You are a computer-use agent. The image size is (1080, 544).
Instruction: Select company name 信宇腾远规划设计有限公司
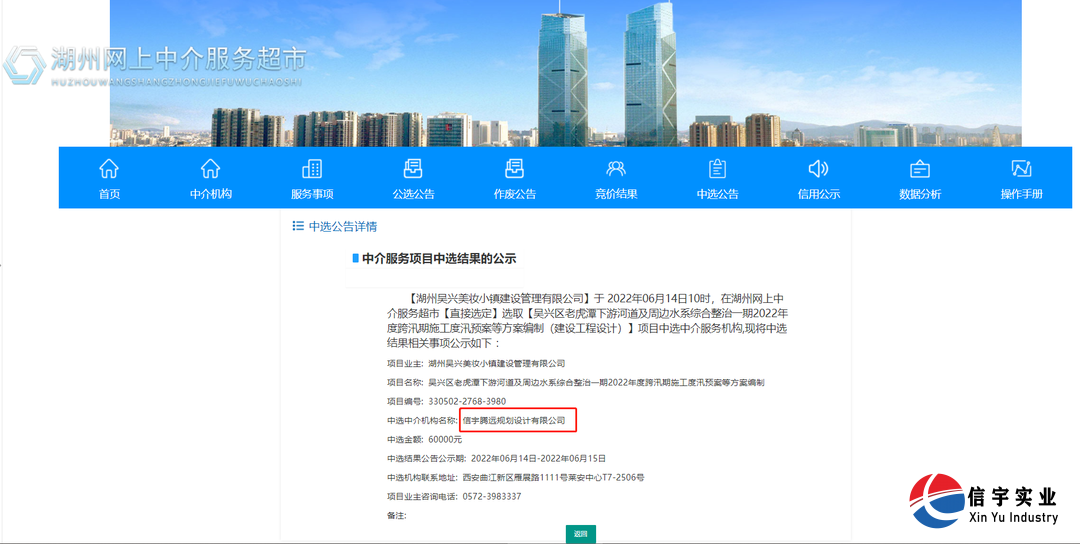pos(514,420)
